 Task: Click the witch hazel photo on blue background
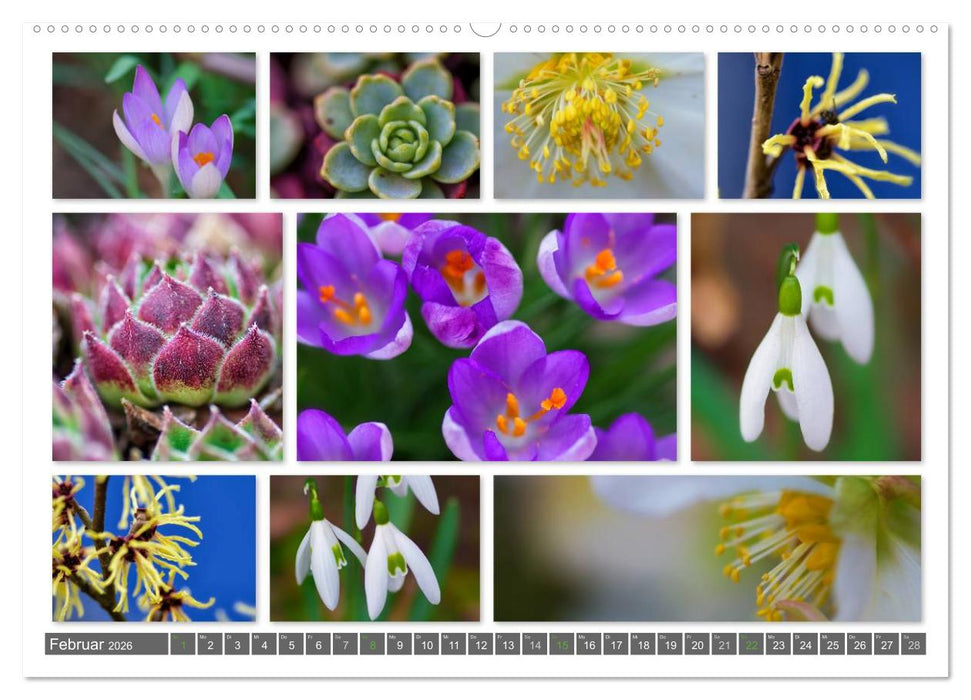(819, 125)
